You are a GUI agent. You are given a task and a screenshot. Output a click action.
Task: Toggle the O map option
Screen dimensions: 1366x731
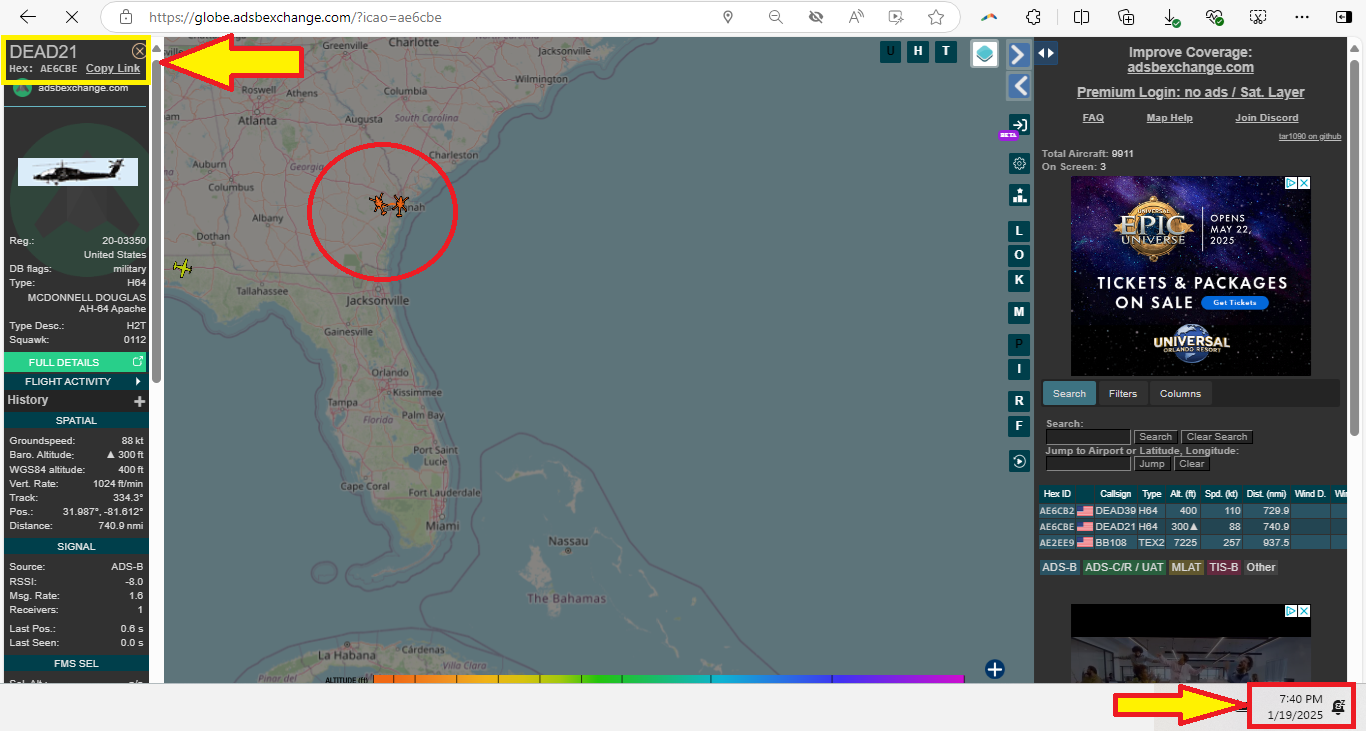(x=1019, y=255)
